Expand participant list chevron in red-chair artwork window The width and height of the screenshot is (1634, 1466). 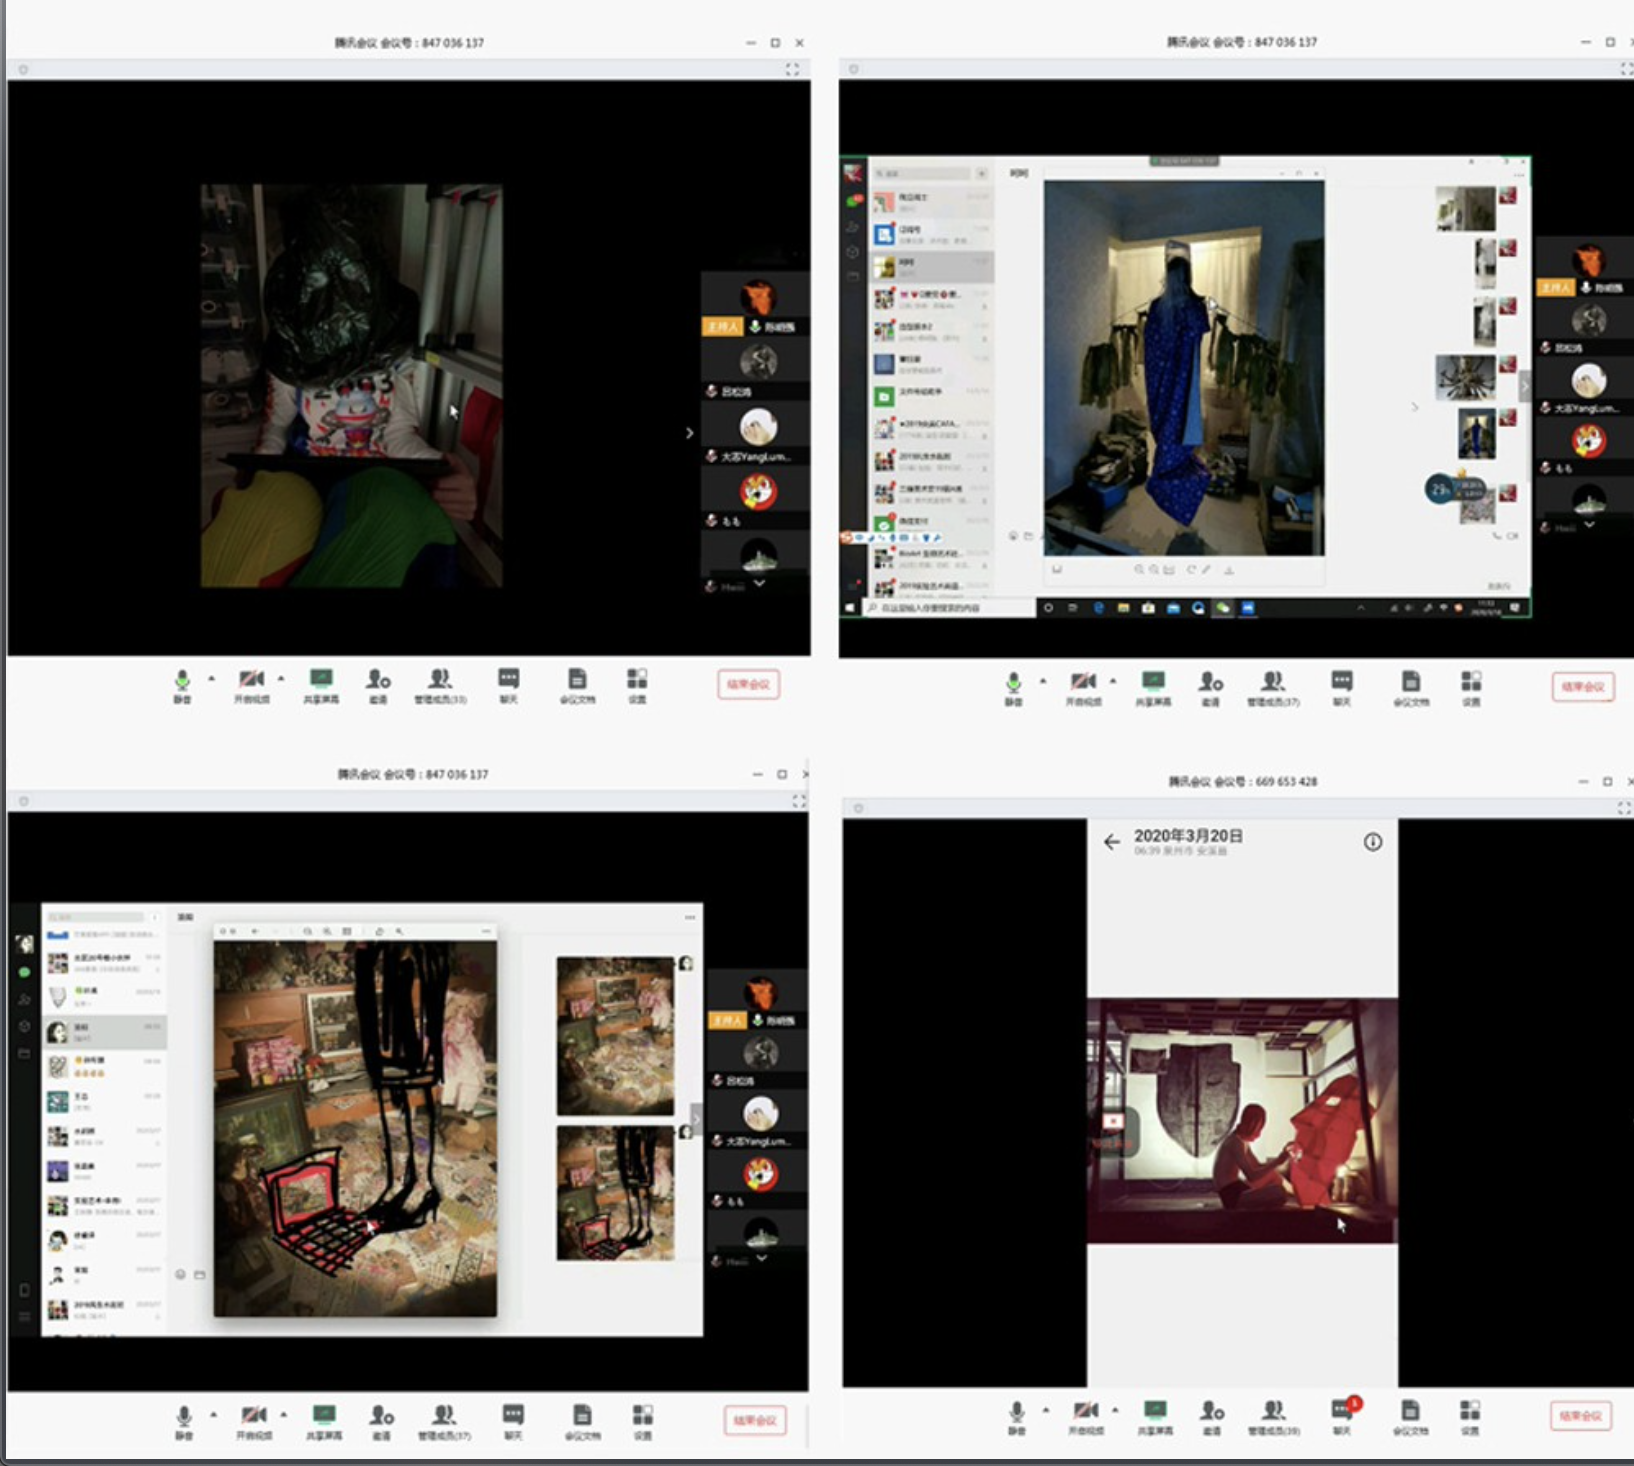click(762, 1258)
